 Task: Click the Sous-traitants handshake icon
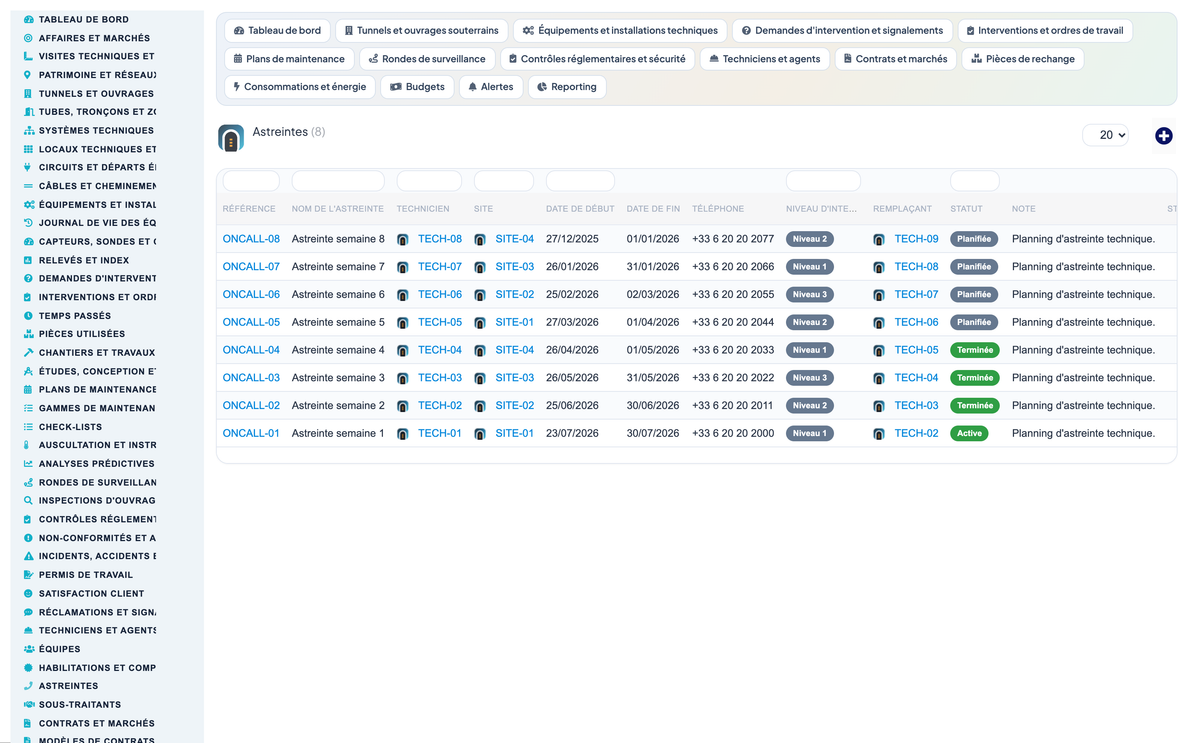(x=28, y=705)
